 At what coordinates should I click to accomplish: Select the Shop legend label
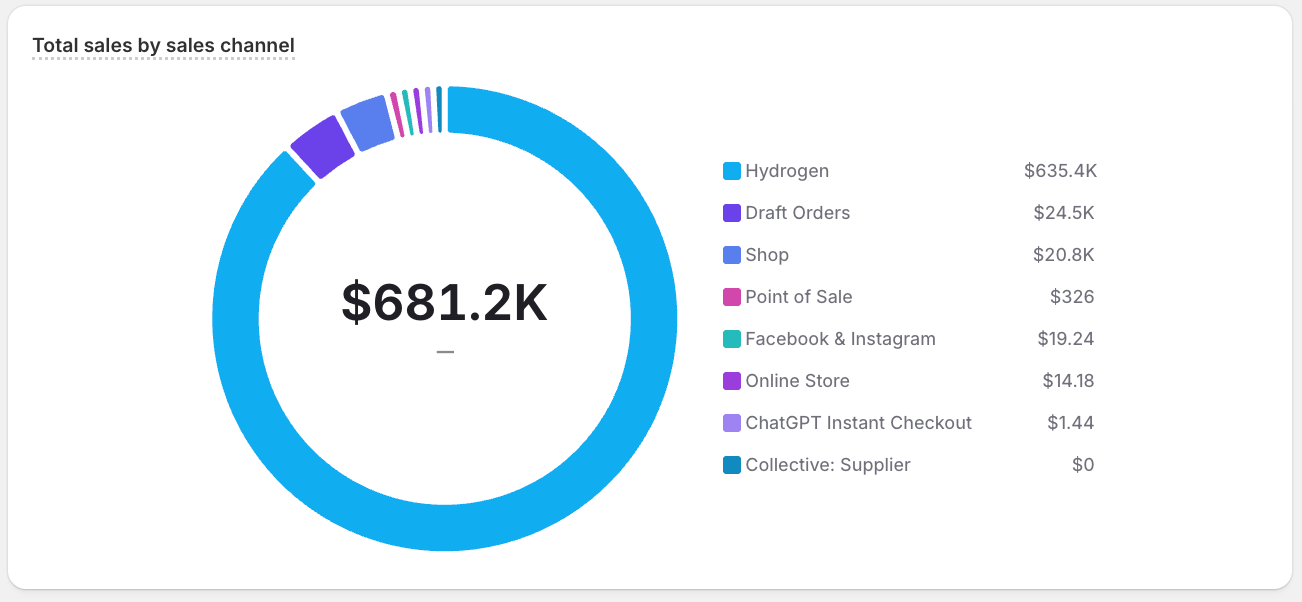(x=767, y=255)
